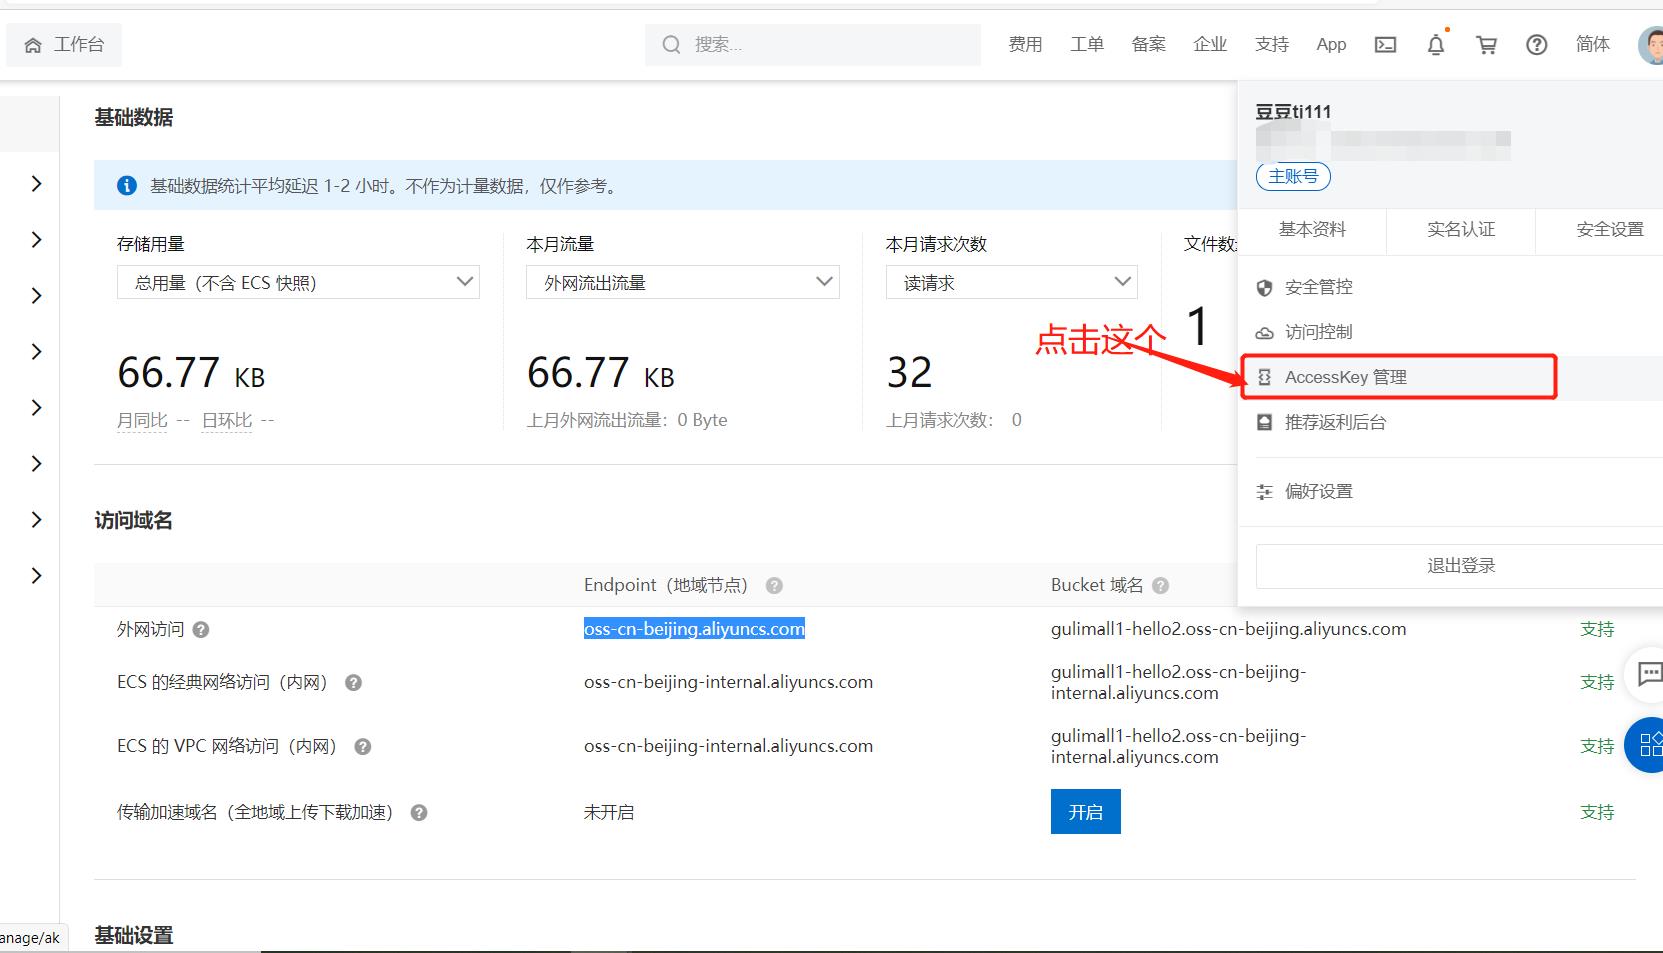Click the blue floating grid icon
The image size is (1663, 953).
[1646, 745]
